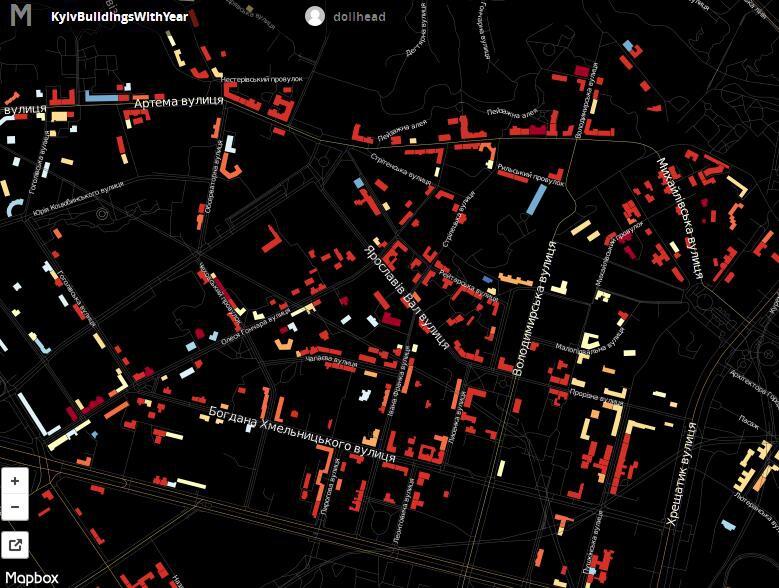Viewport: 779px width, 588px height.
Task: Click the Несторівський провулок label
Action: click(261, 78)
